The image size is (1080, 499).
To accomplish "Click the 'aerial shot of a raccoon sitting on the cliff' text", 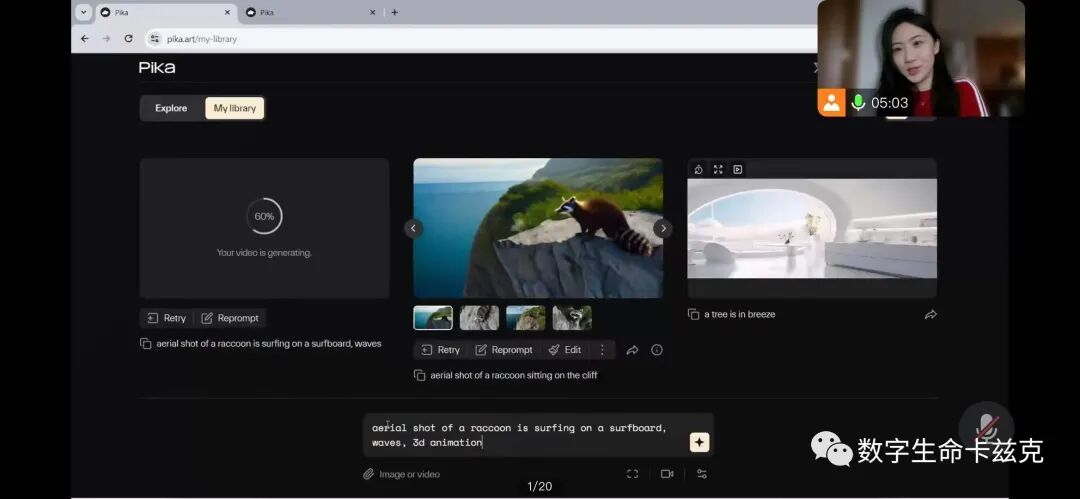I will pos(514,376).
